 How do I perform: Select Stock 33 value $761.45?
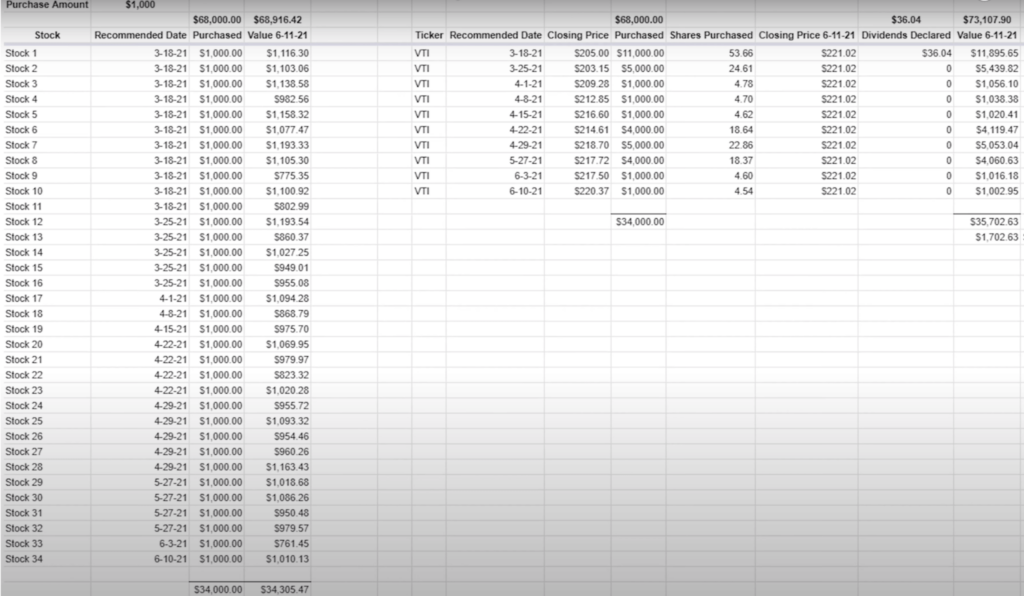pyautogui.click(x=291, y=544)
